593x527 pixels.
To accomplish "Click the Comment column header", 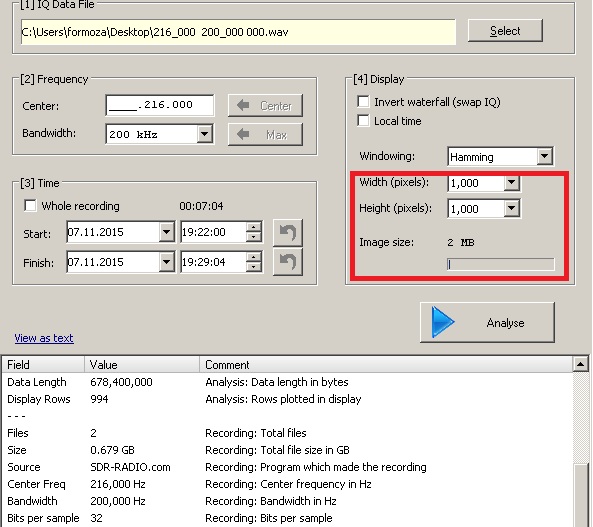I will (x=386, y=365).
